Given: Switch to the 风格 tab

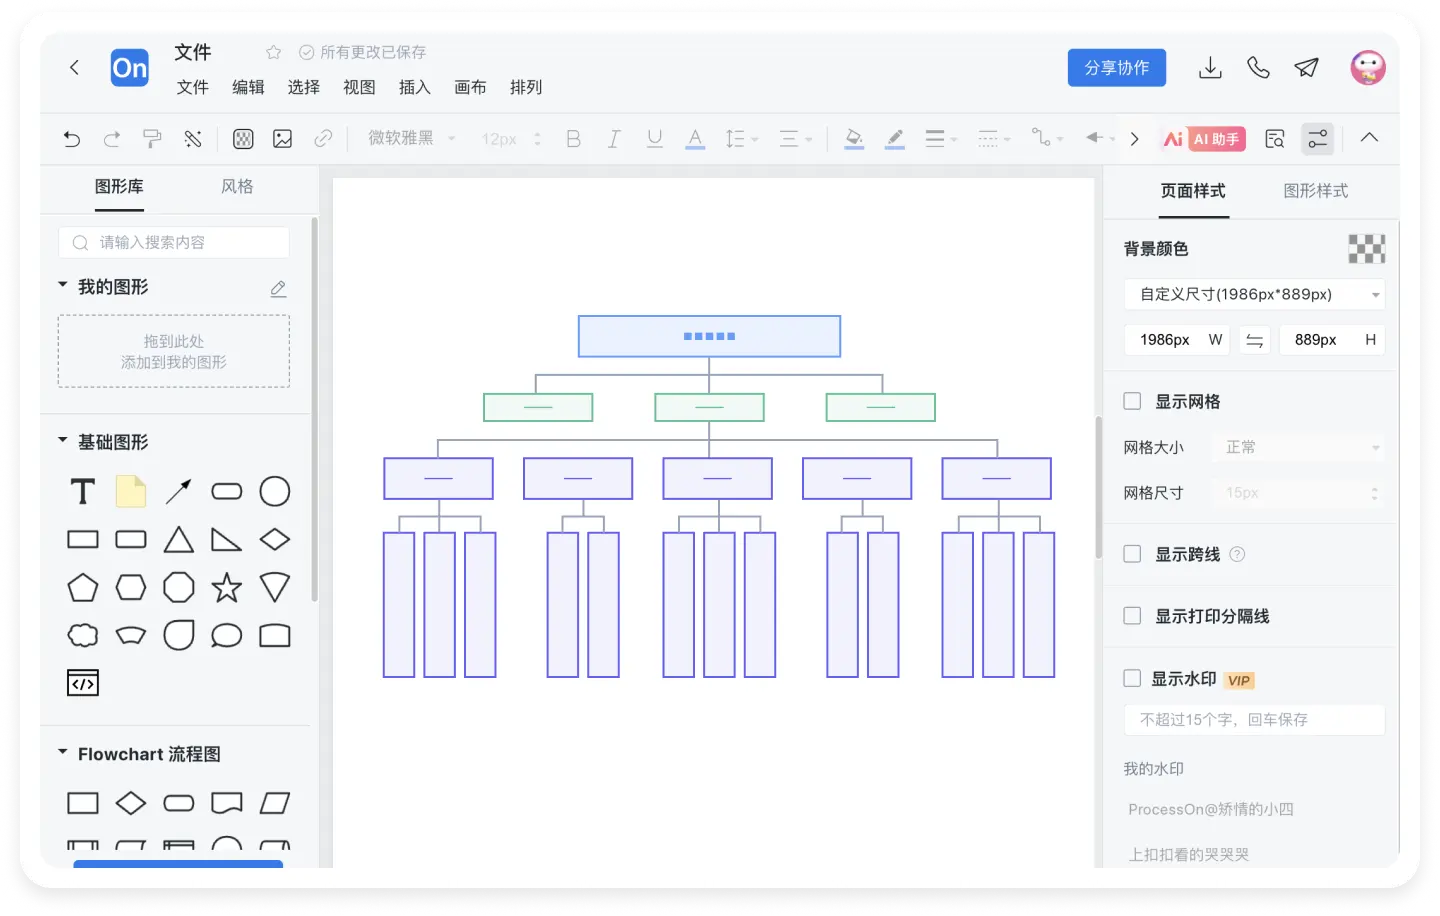Looking at the screenshot, I should click(x=237, y=187).
